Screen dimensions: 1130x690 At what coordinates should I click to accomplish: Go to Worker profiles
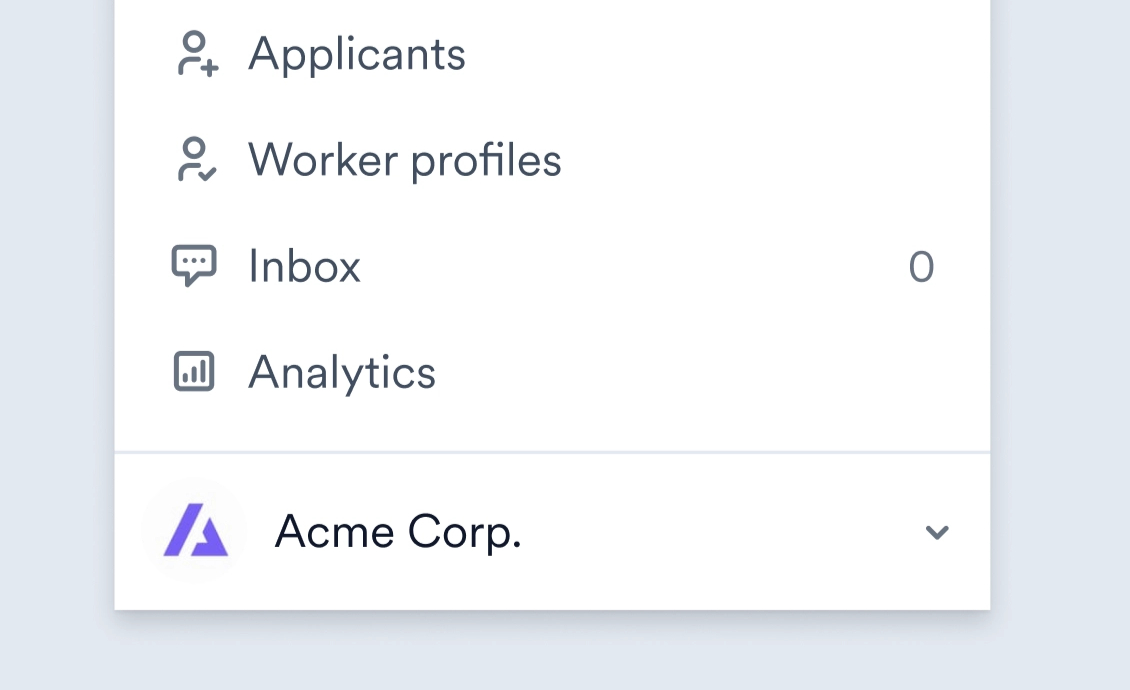tap(405, 160)
